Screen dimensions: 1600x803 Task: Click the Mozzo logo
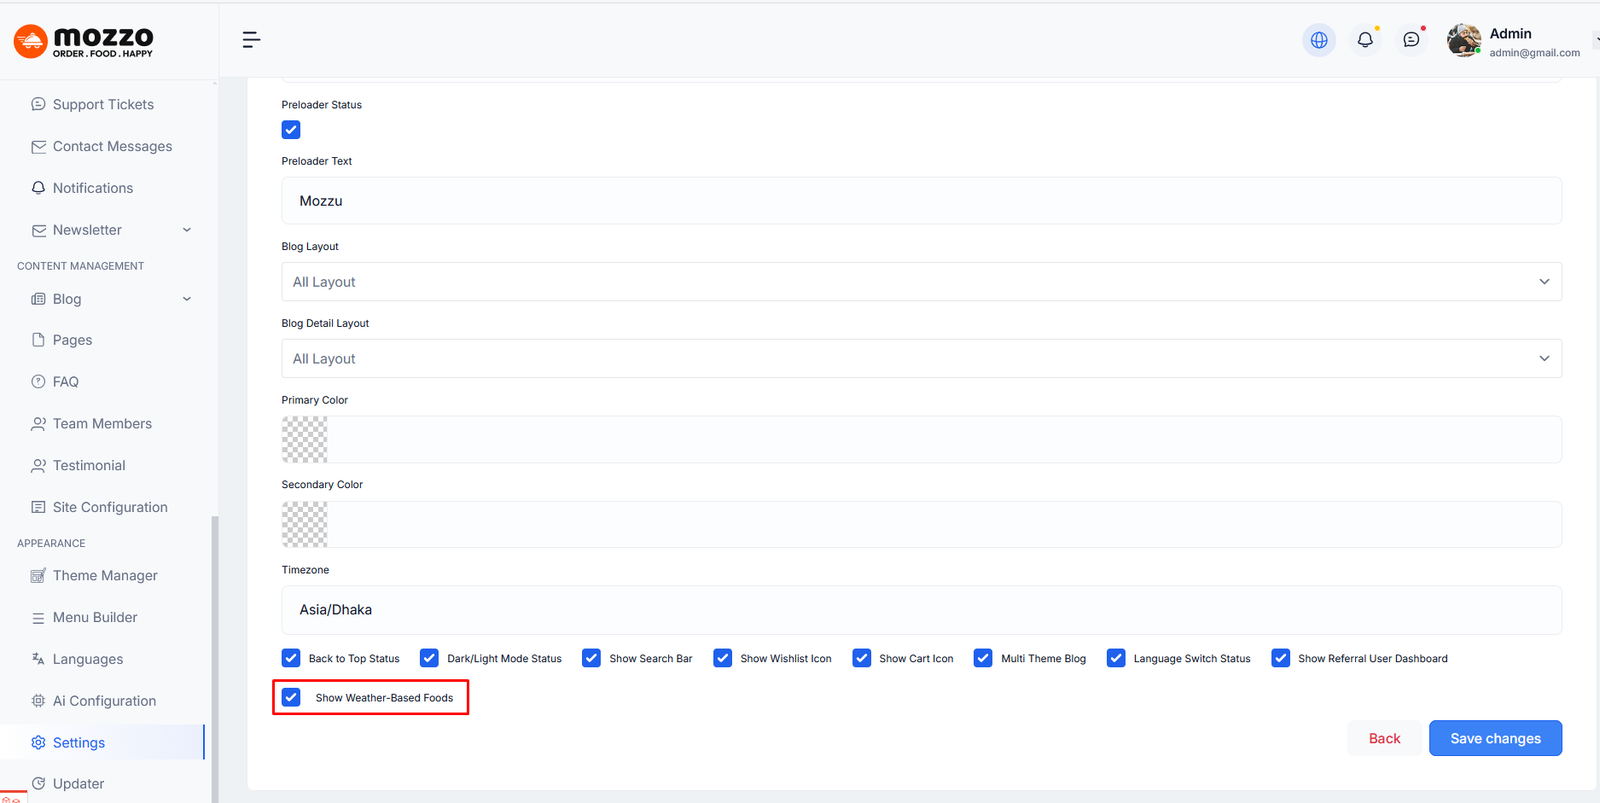tap(84, 41)
